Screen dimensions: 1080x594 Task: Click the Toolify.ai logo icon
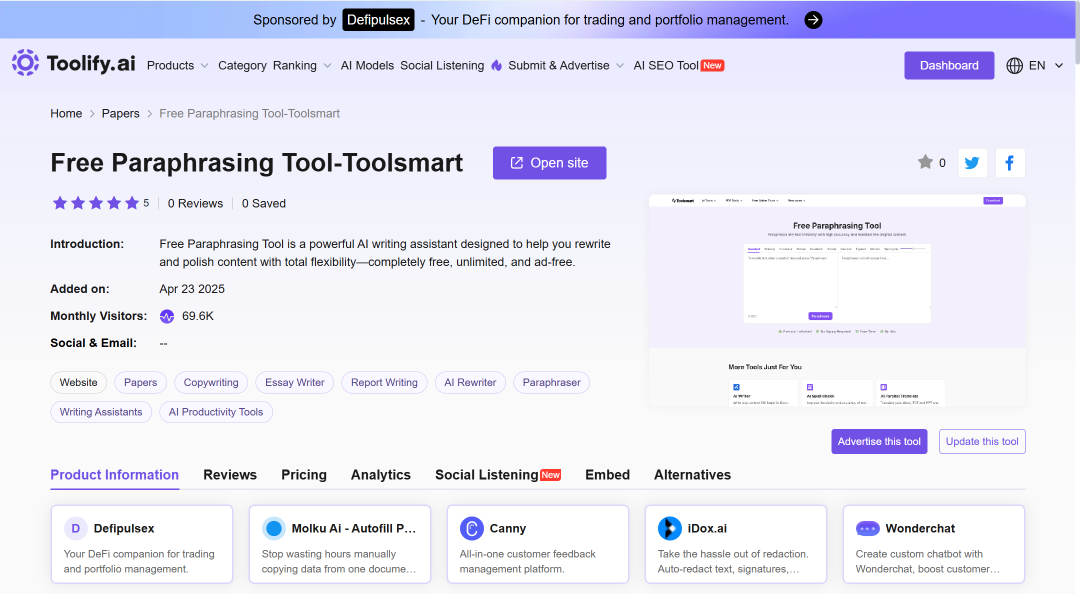pos(25,63)
